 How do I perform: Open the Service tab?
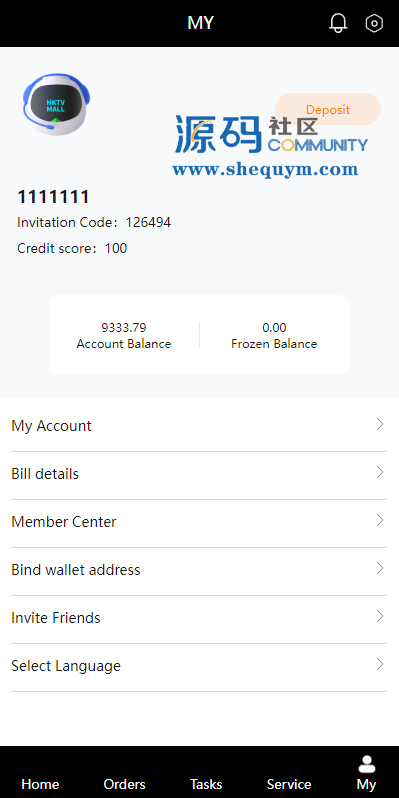tap(289, 784)
